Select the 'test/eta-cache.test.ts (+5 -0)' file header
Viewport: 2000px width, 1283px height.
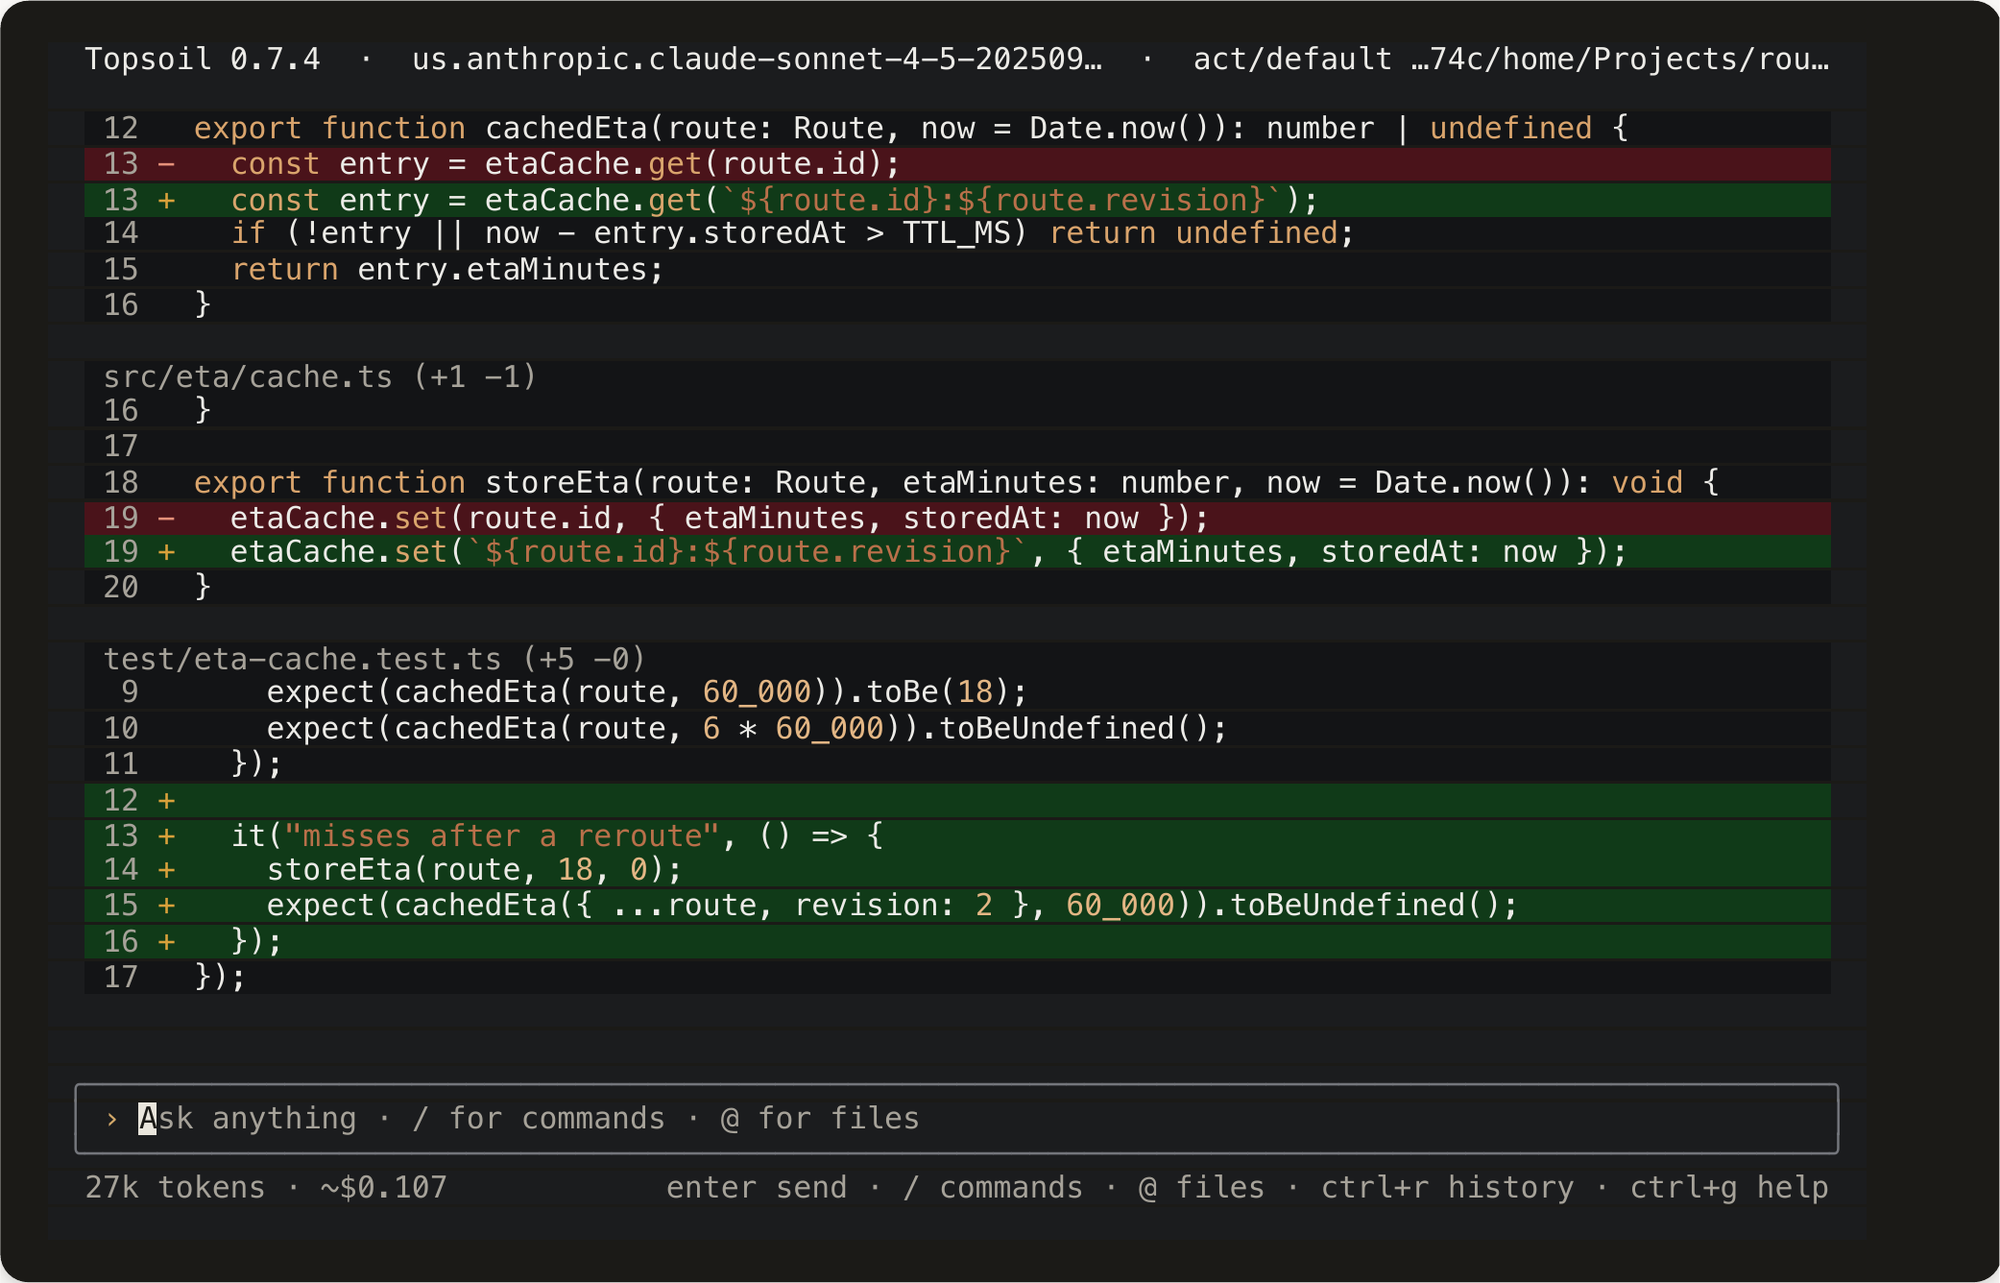click(x=375, y=658)
